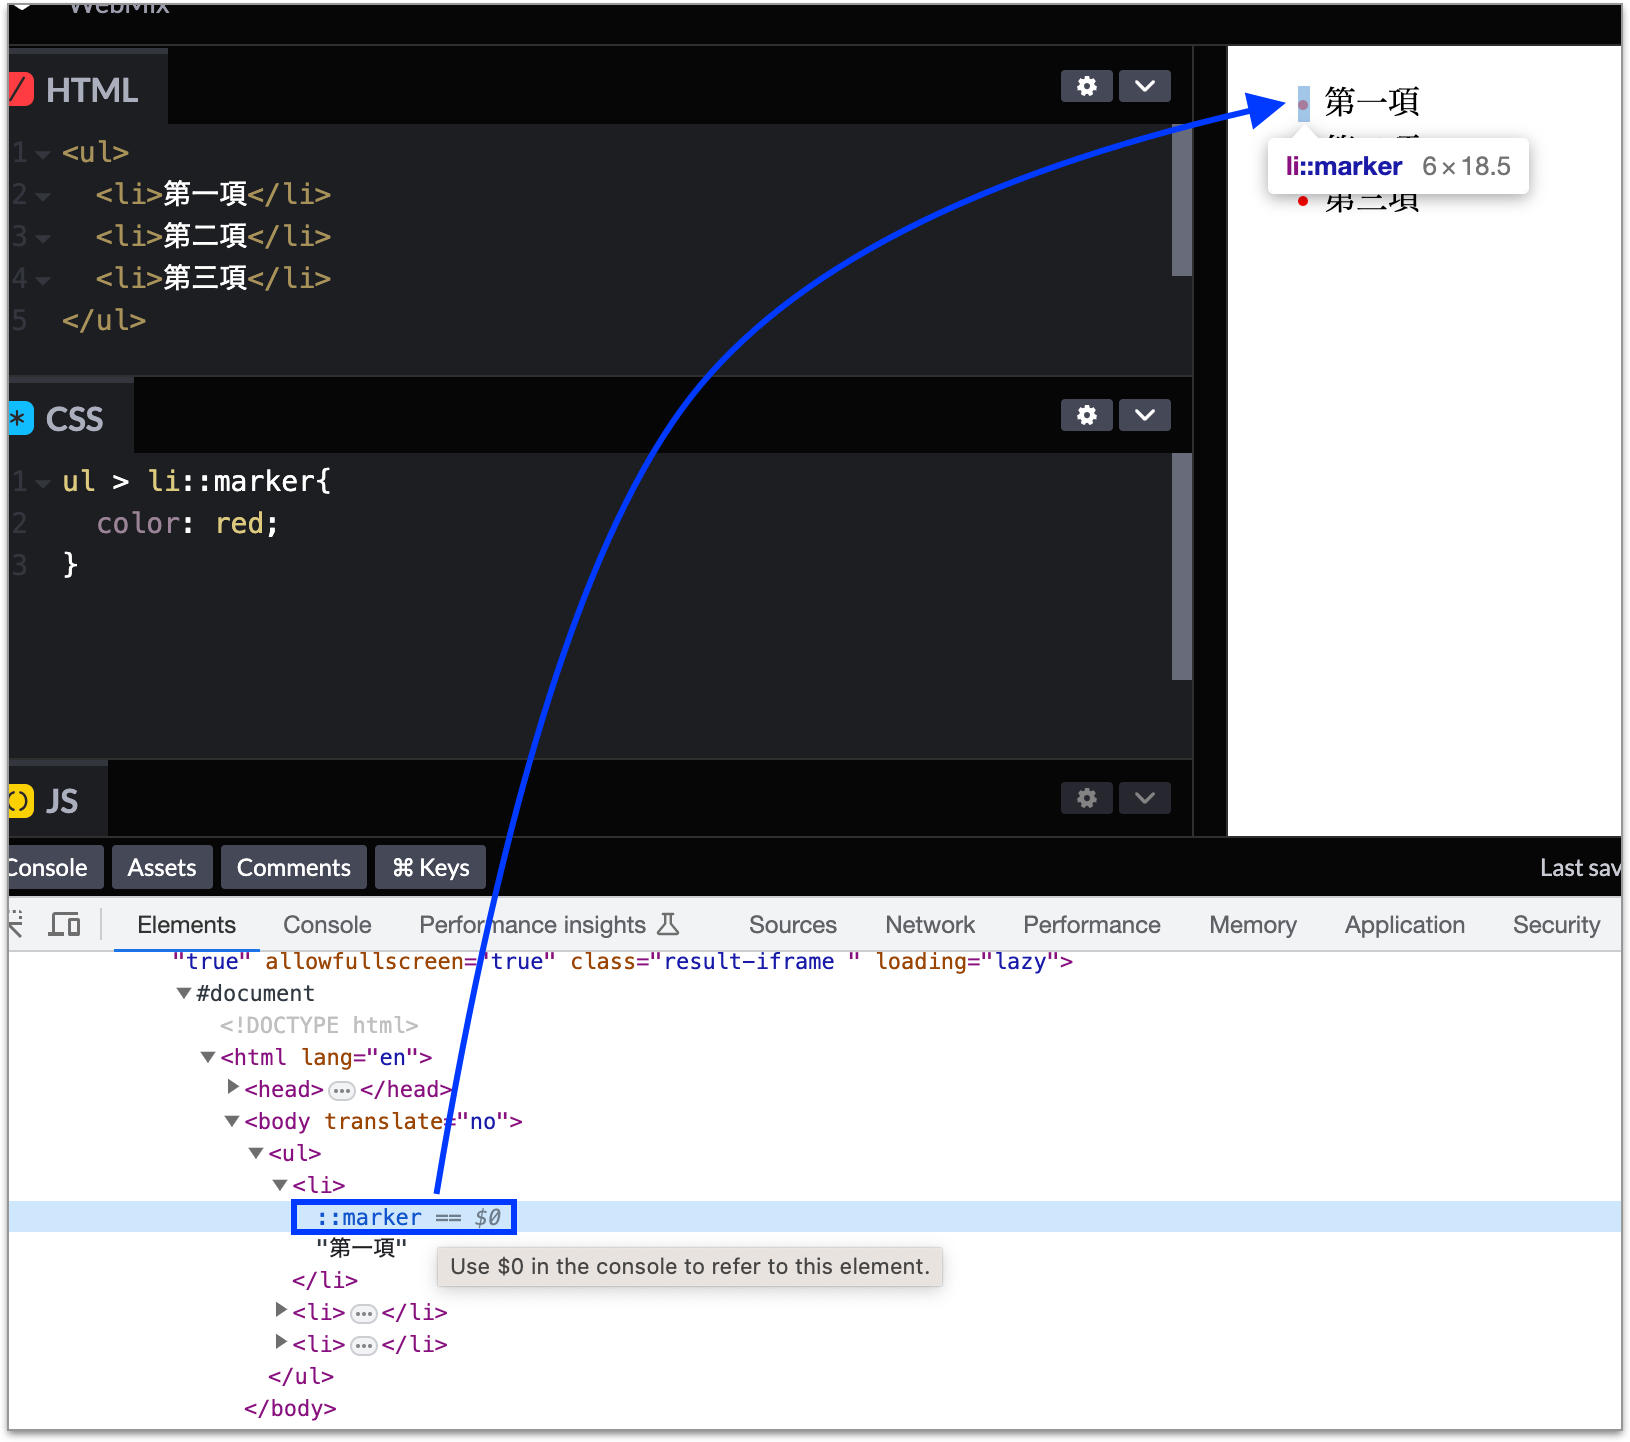
Task: Expand the head element in DOM tree
Action: (x=233, y=1087)
